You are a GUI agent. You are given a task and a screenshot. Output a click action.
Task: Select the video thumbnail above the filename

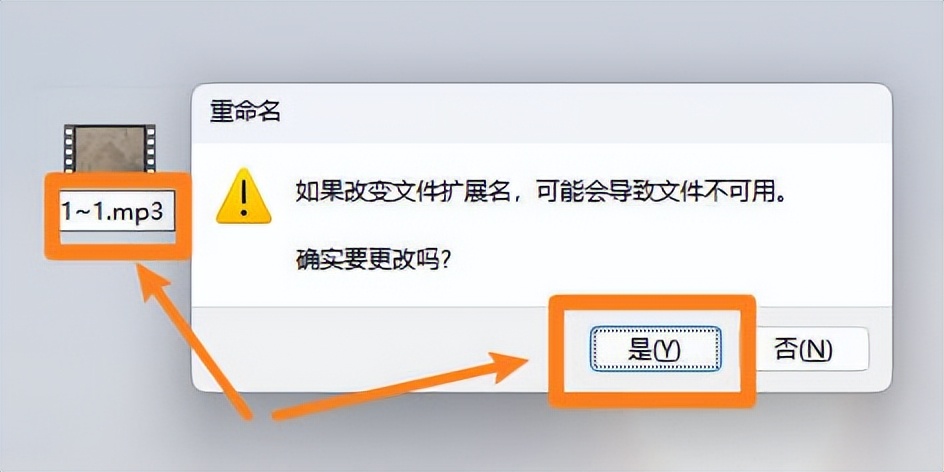pos(110,149)
